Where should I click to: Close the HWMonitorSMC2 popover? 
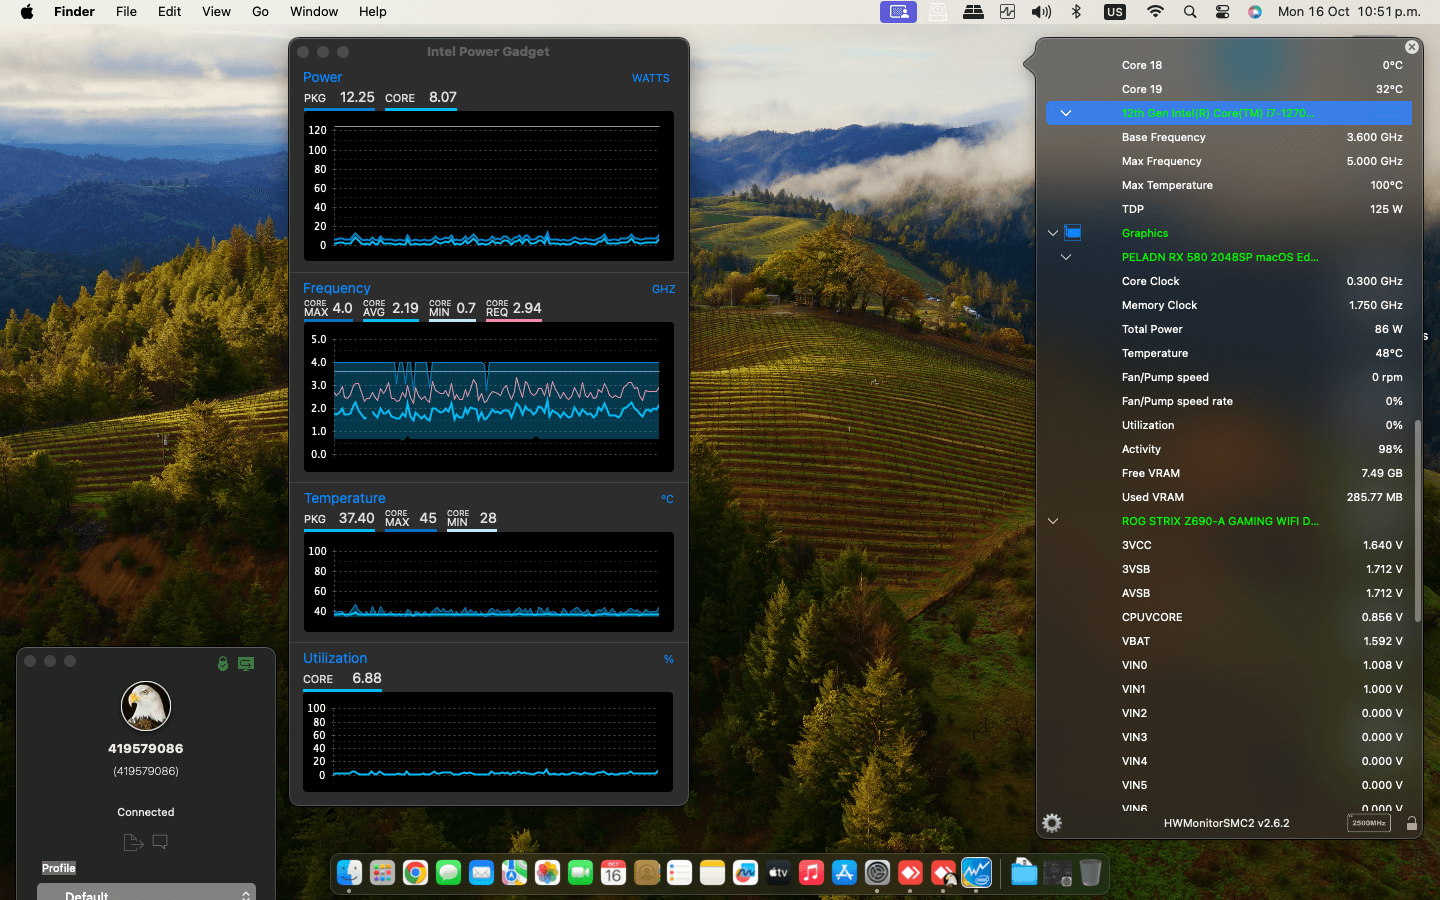coord(1411,47)
